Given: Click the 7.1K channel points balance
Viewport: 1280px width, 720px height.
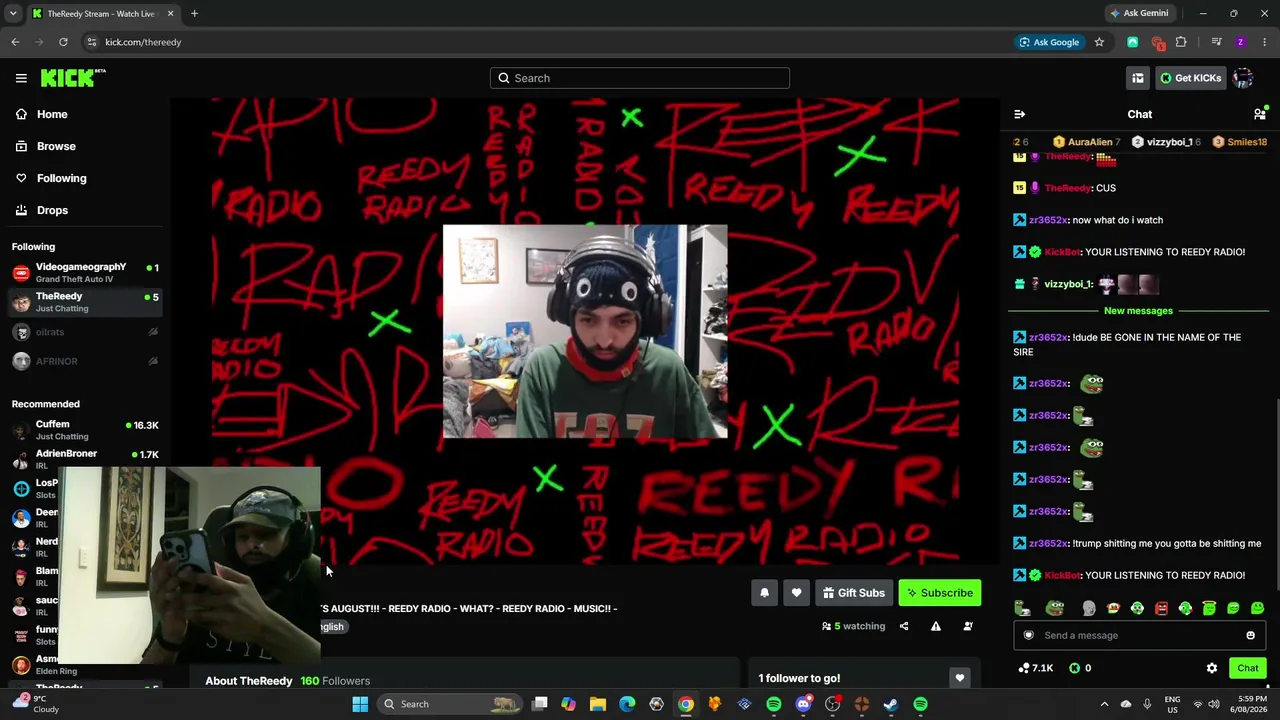Looking at the screenshot, I should (1035, 668).
